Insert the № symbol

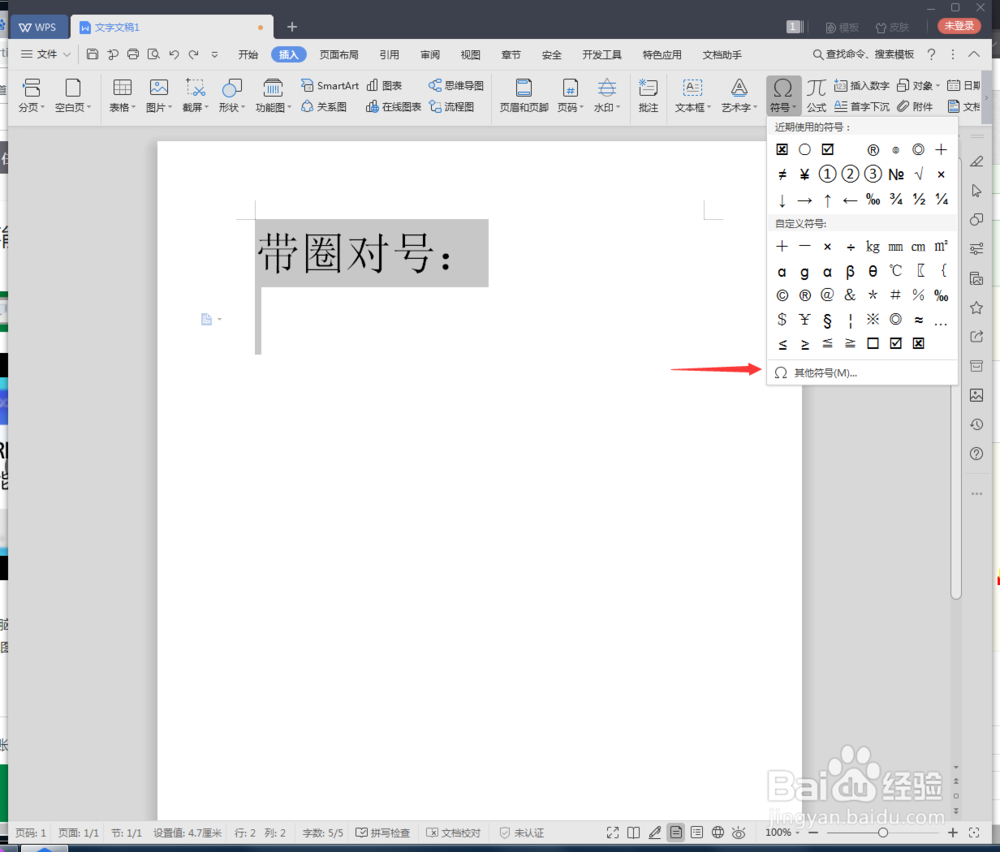tap(896, 174)
